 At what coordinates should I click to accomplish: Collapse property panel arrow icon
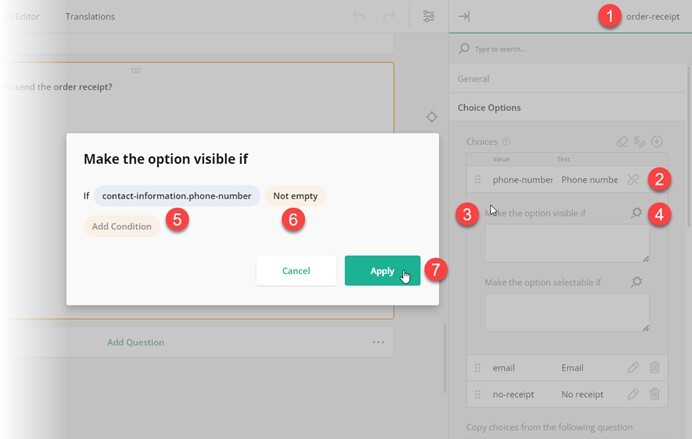click(464, 16)
